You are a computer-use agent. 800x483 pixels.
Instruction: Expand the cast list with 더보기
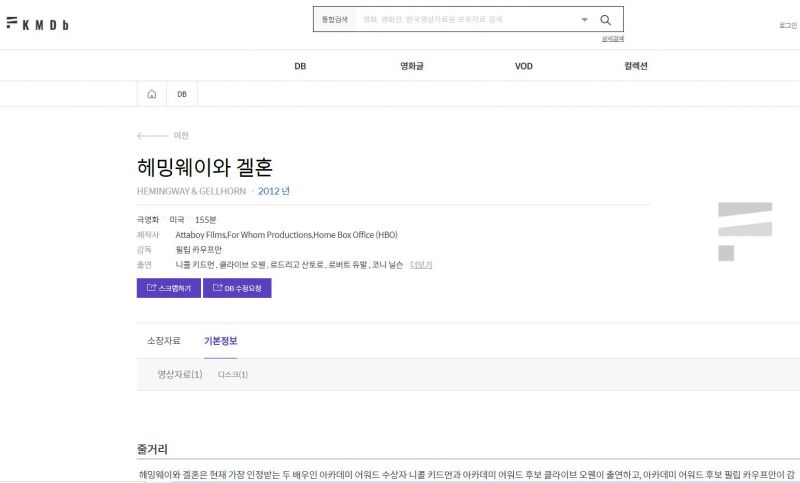click(x=421, y=265)
